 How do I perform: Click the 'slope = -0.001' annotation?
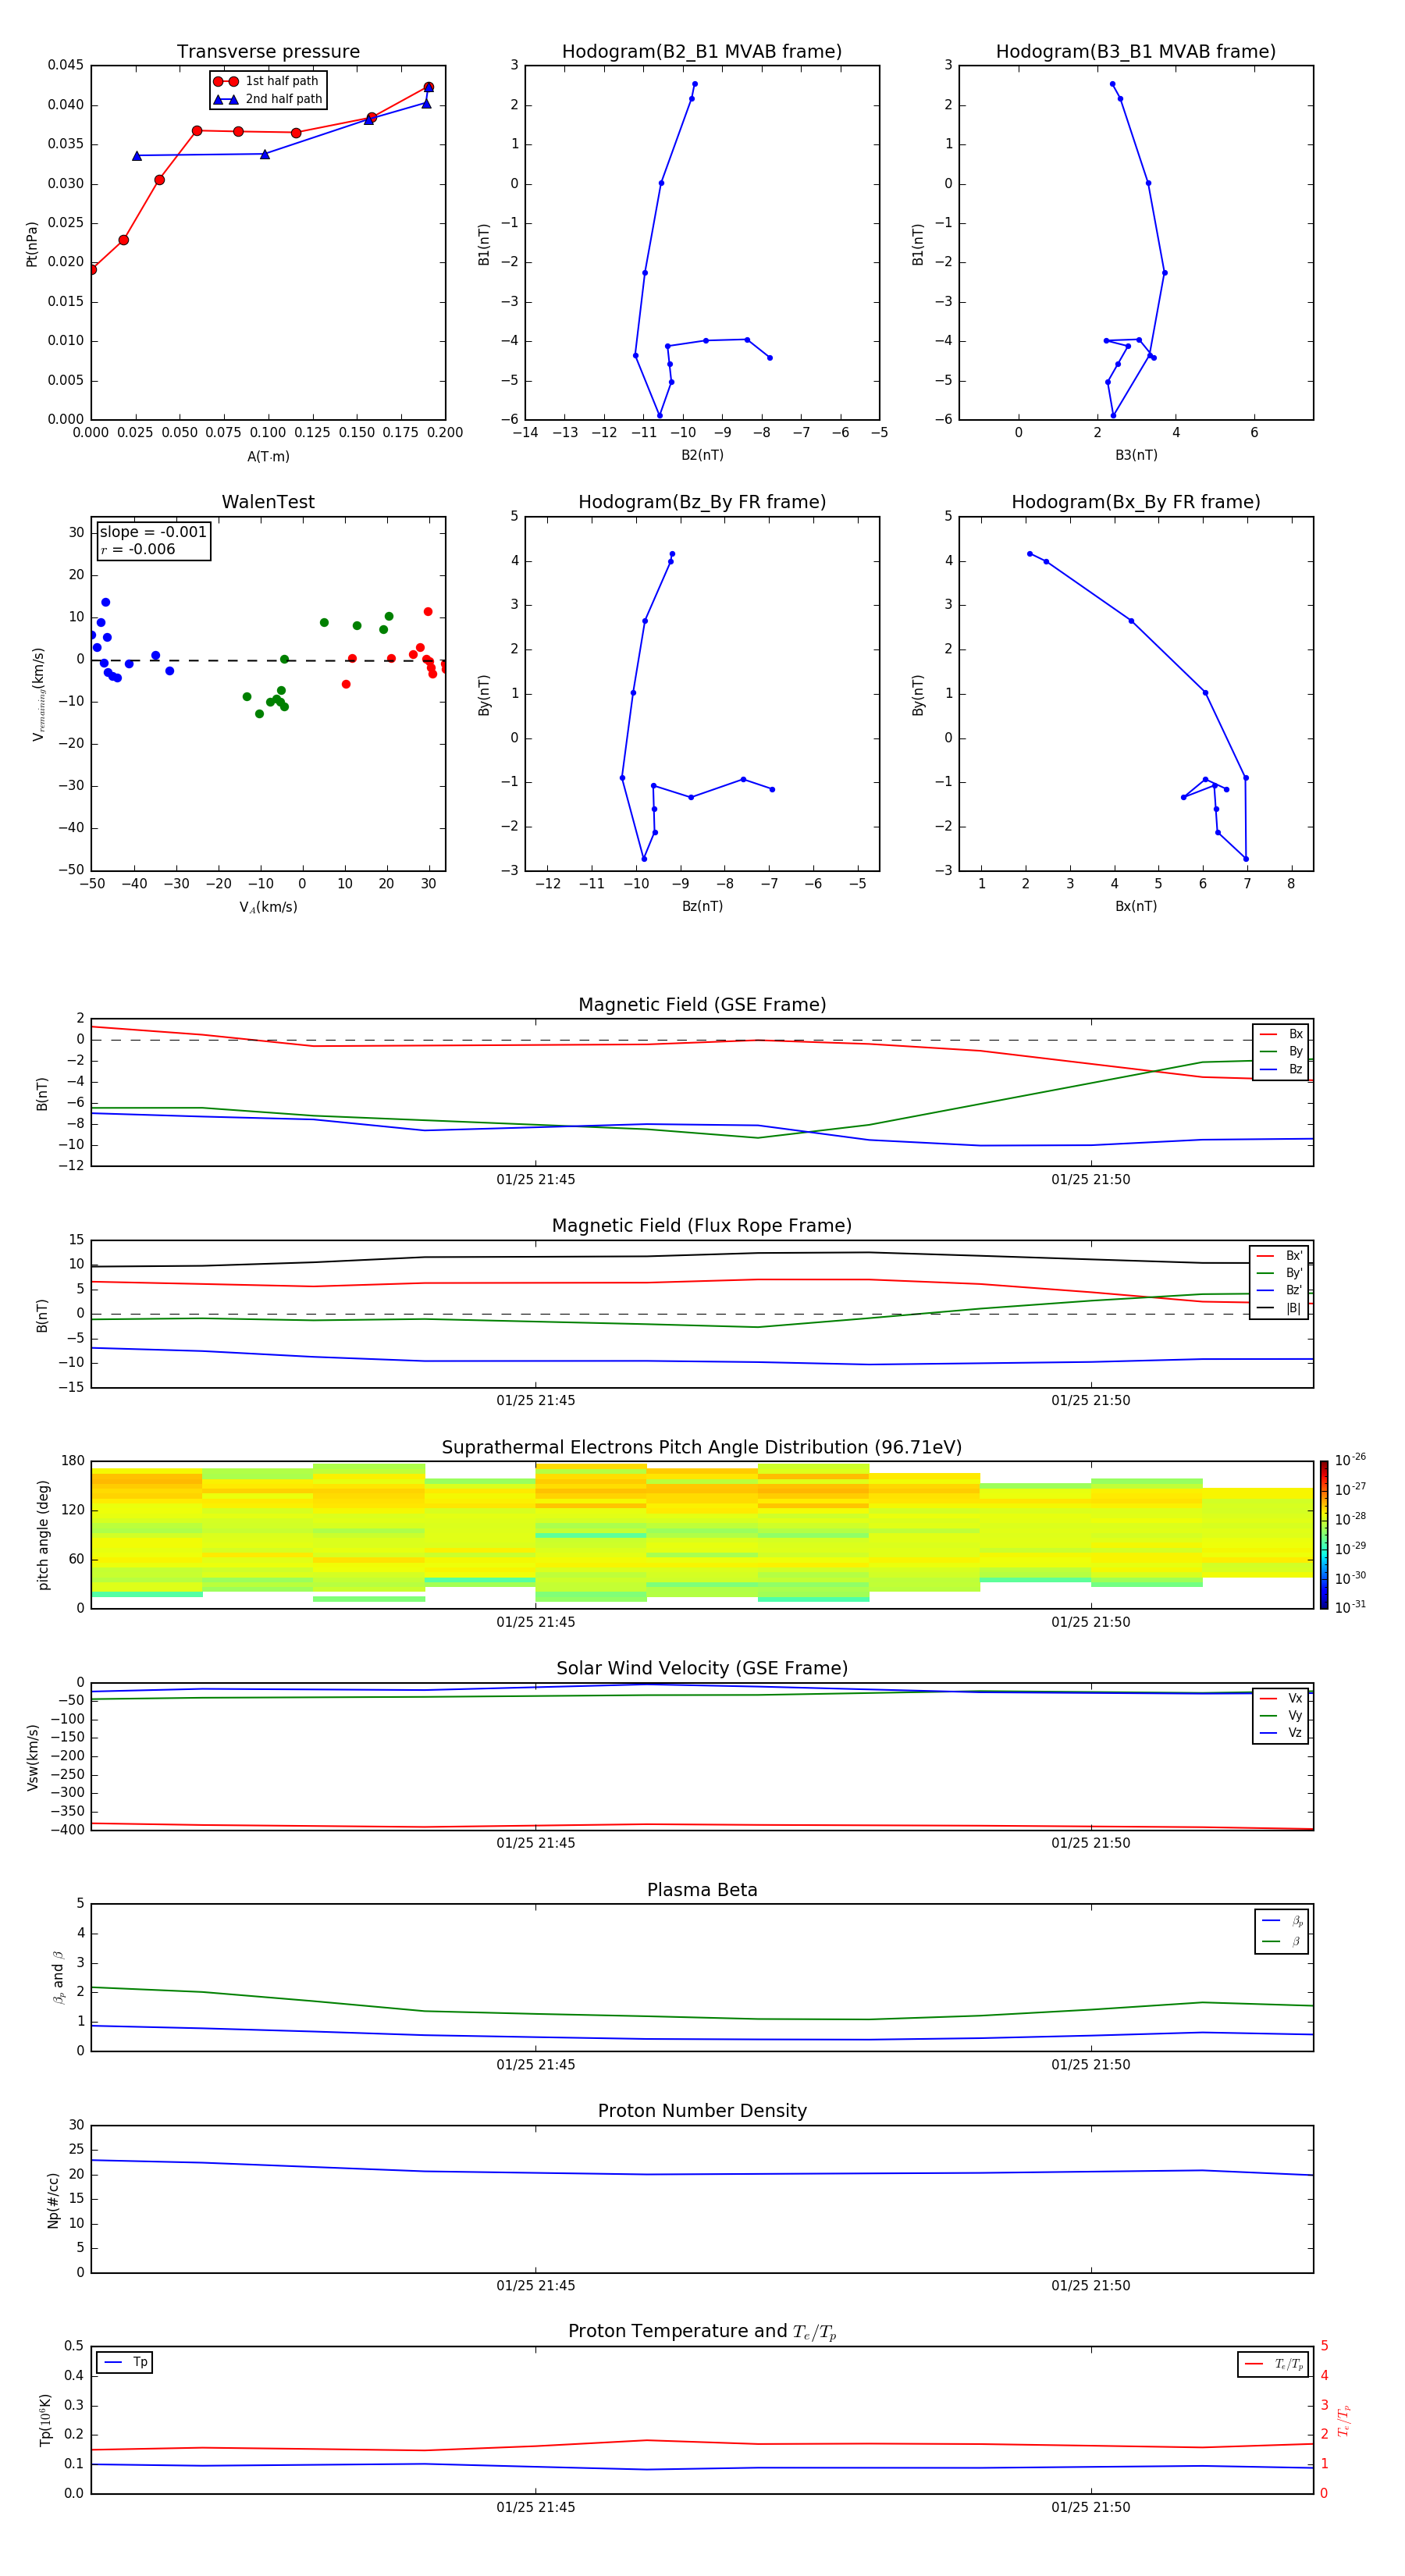[153, 532]
